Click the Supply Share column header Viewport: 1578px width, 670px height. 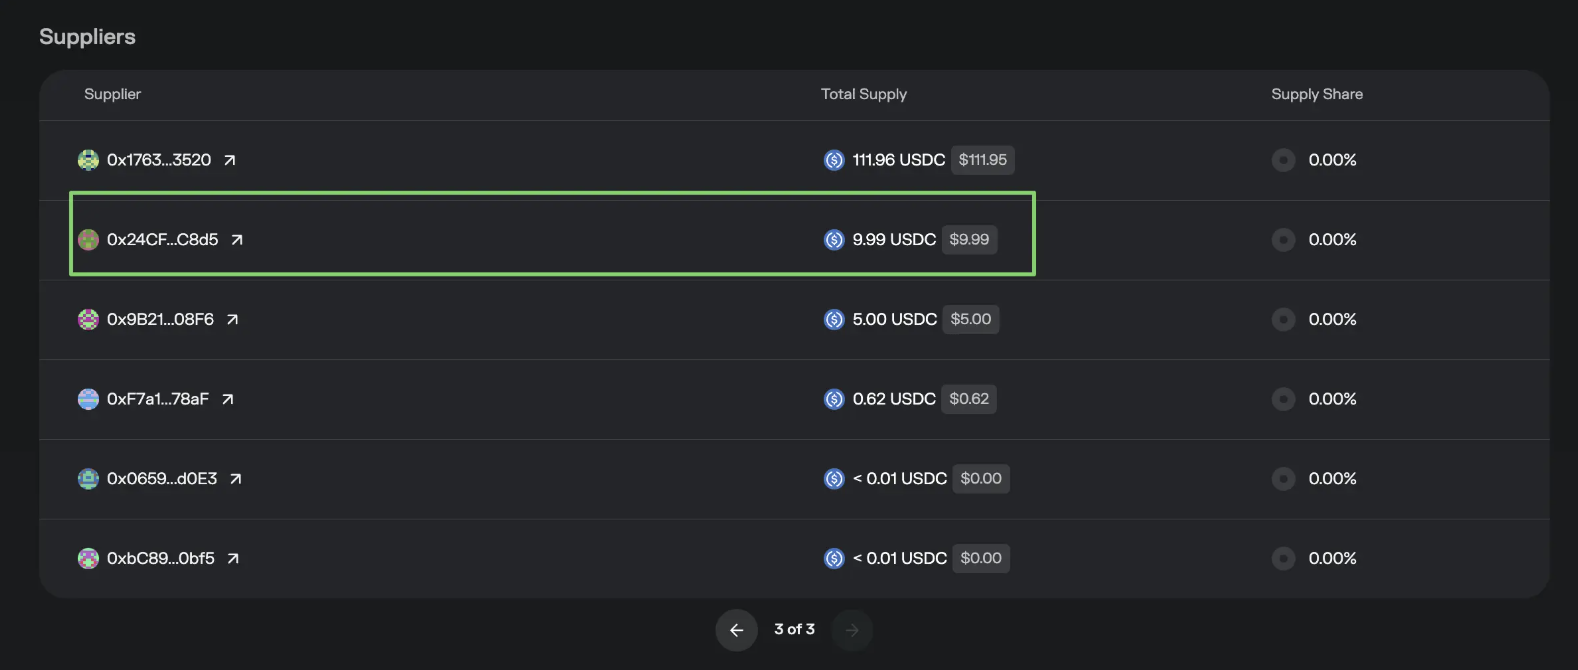point(1317,94)
